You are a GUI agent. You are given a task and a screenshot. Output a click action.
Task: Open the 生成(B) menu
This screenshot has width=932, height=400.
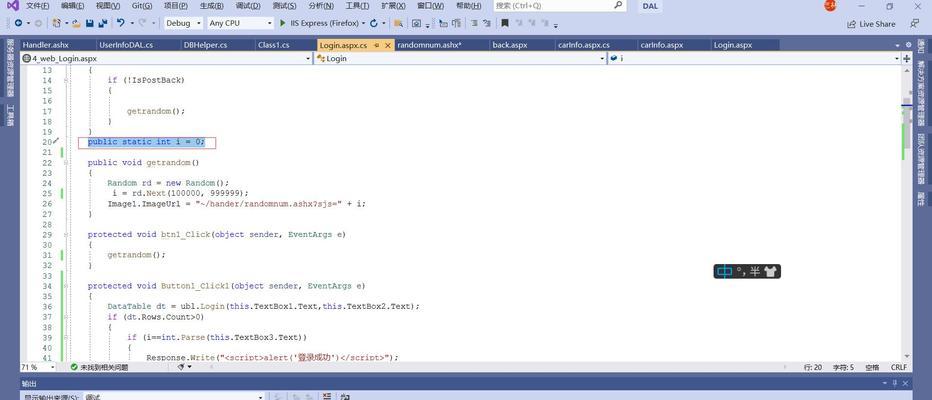coord(212,5)
